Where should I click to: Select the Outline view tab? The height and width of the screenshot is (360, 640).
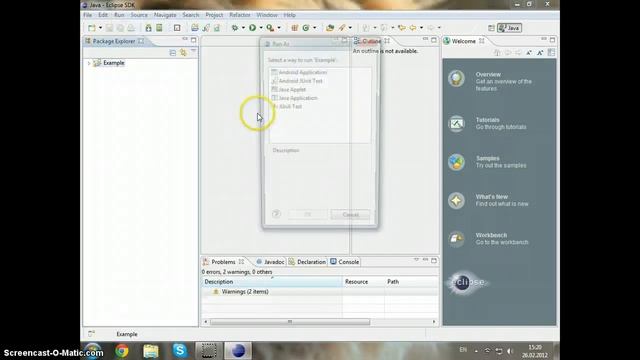pyautogui.click(x=371, y=41)
